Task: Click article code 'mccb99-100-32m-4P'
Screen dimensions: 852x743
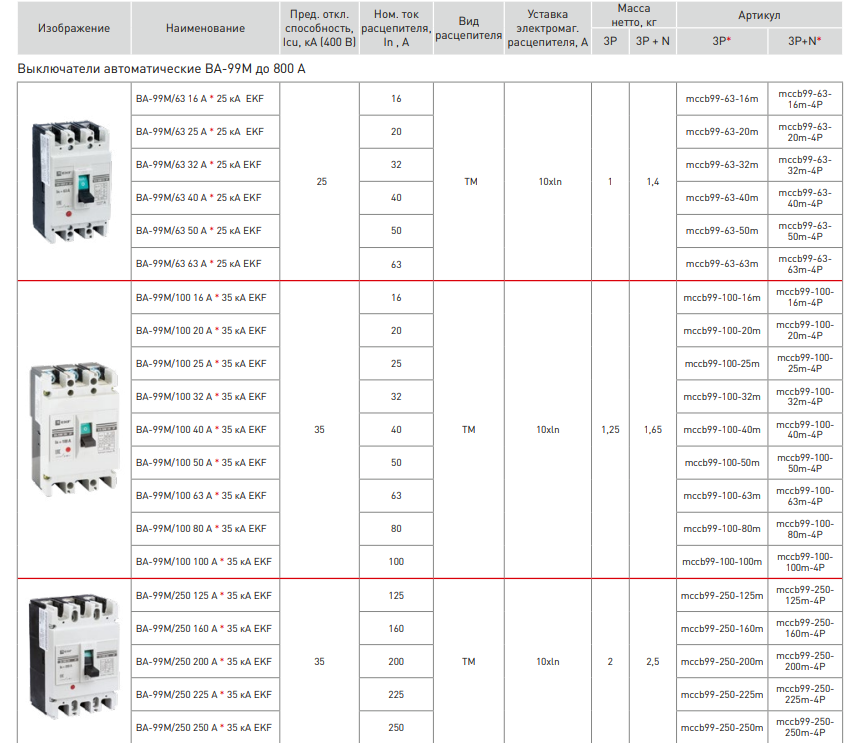Action: click(805, 397)
